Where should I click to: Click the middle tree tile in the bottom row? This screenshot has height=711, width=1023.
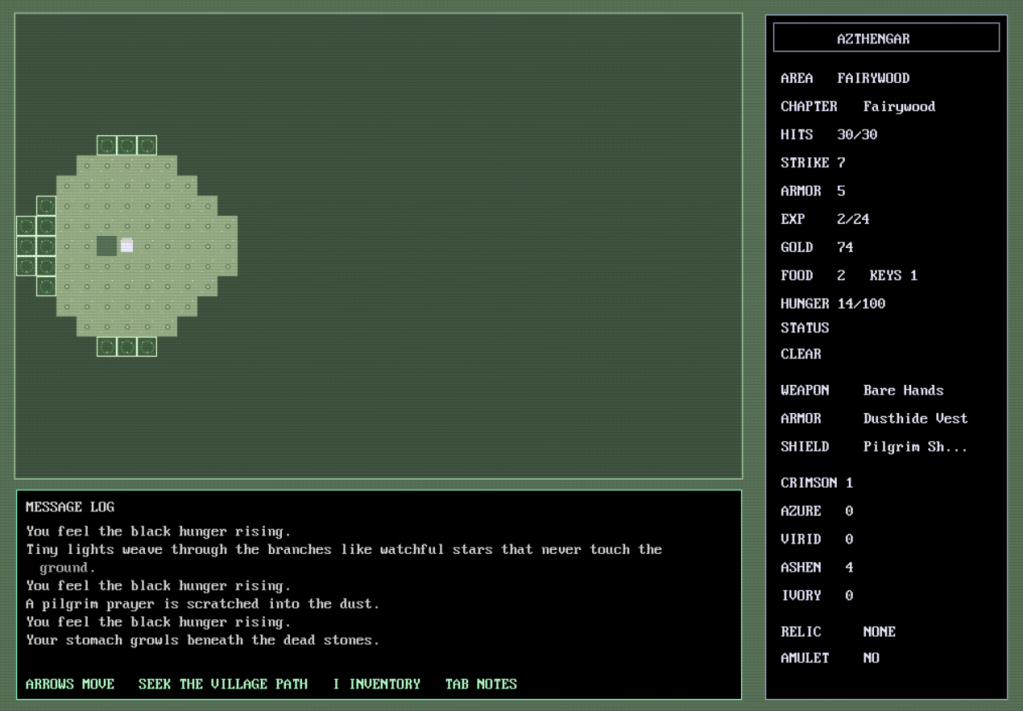tap(127, 347)
